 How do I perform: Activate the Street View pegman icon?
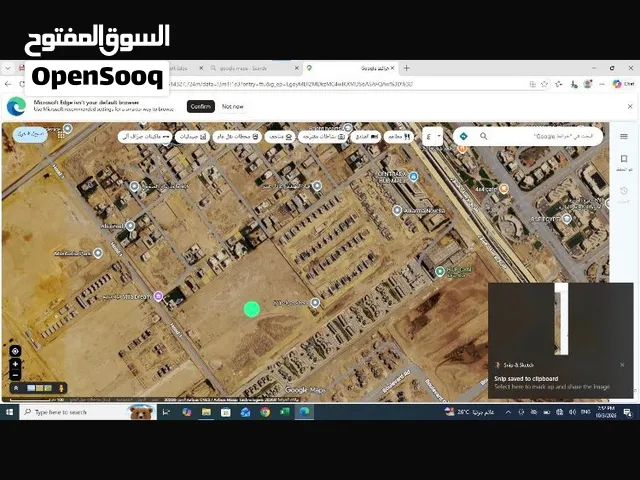[x=61, y=388]
